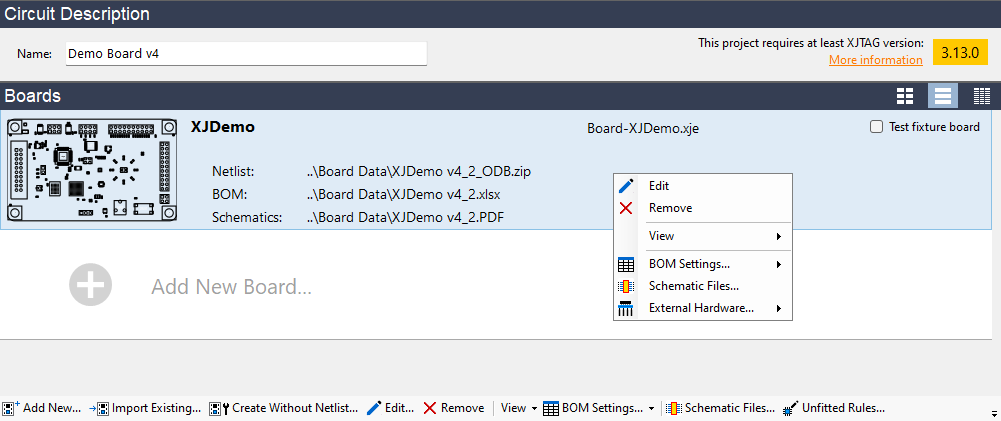Screen dimensions: 1001x421
Task: Expand the View submenu in context menu
Action: click(x=702, y=236)
